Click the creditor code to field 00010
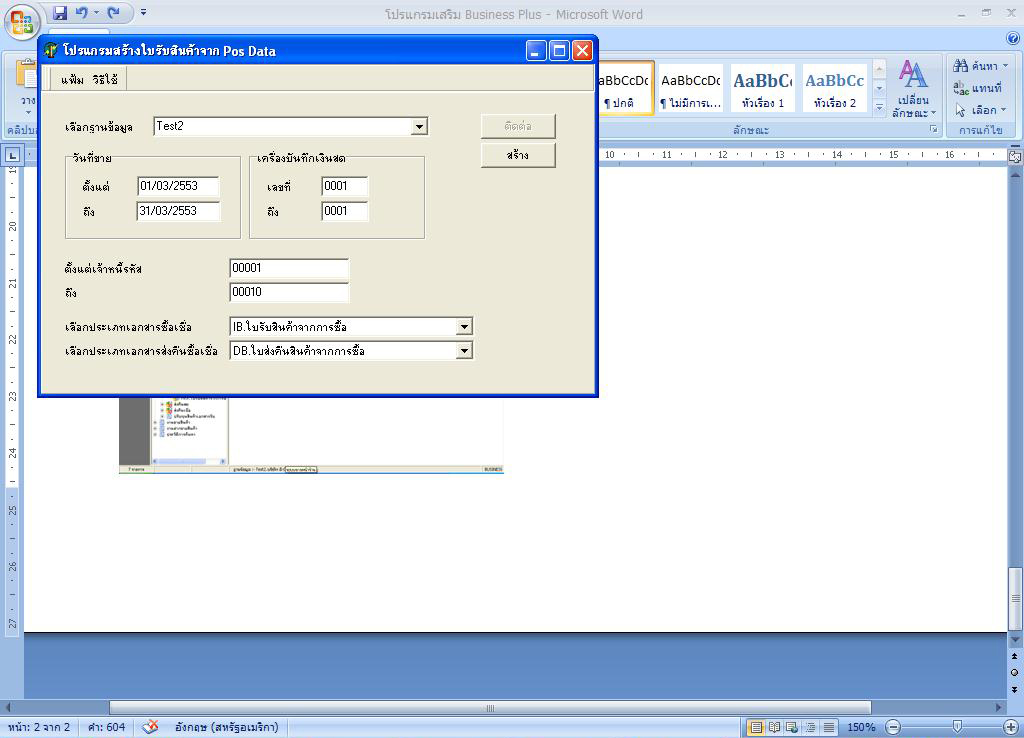 (x=289, y=292)
